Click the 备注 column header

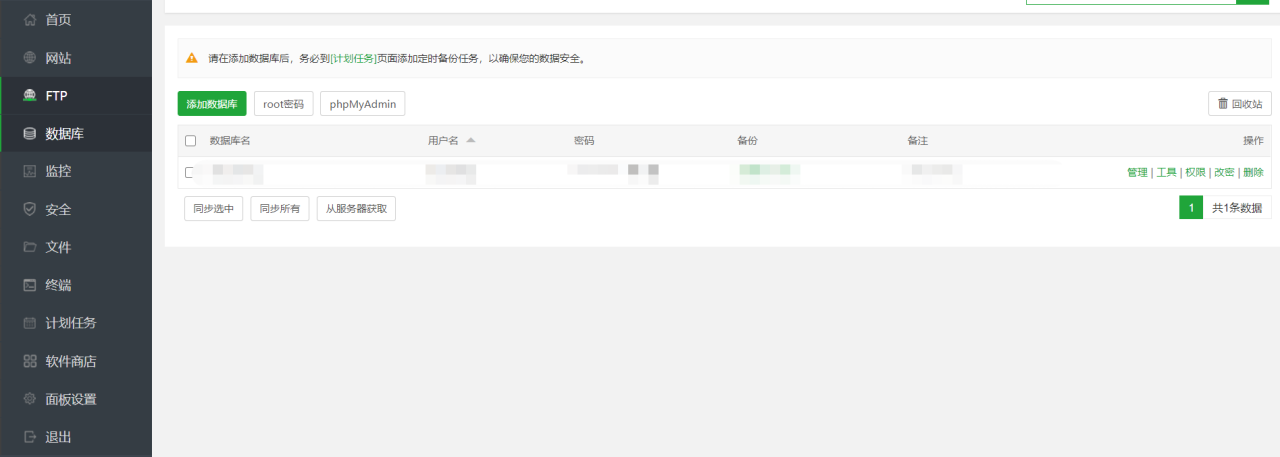click(918, 141)
